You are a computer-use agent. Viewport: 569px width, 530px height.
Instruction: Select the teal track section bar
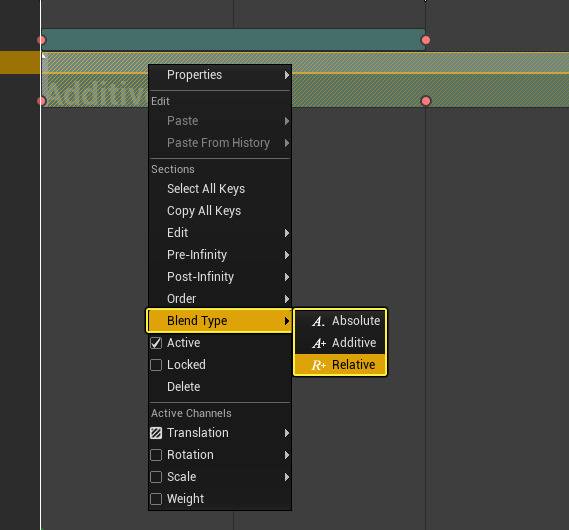point(233,40)
